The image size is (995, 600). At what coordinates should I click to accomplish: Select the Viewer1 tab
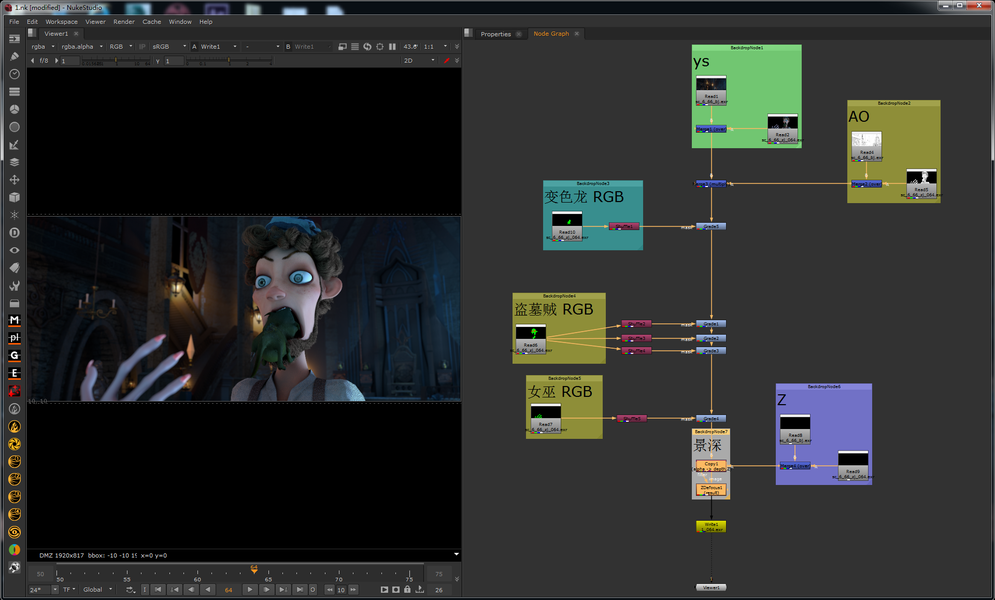56,34
